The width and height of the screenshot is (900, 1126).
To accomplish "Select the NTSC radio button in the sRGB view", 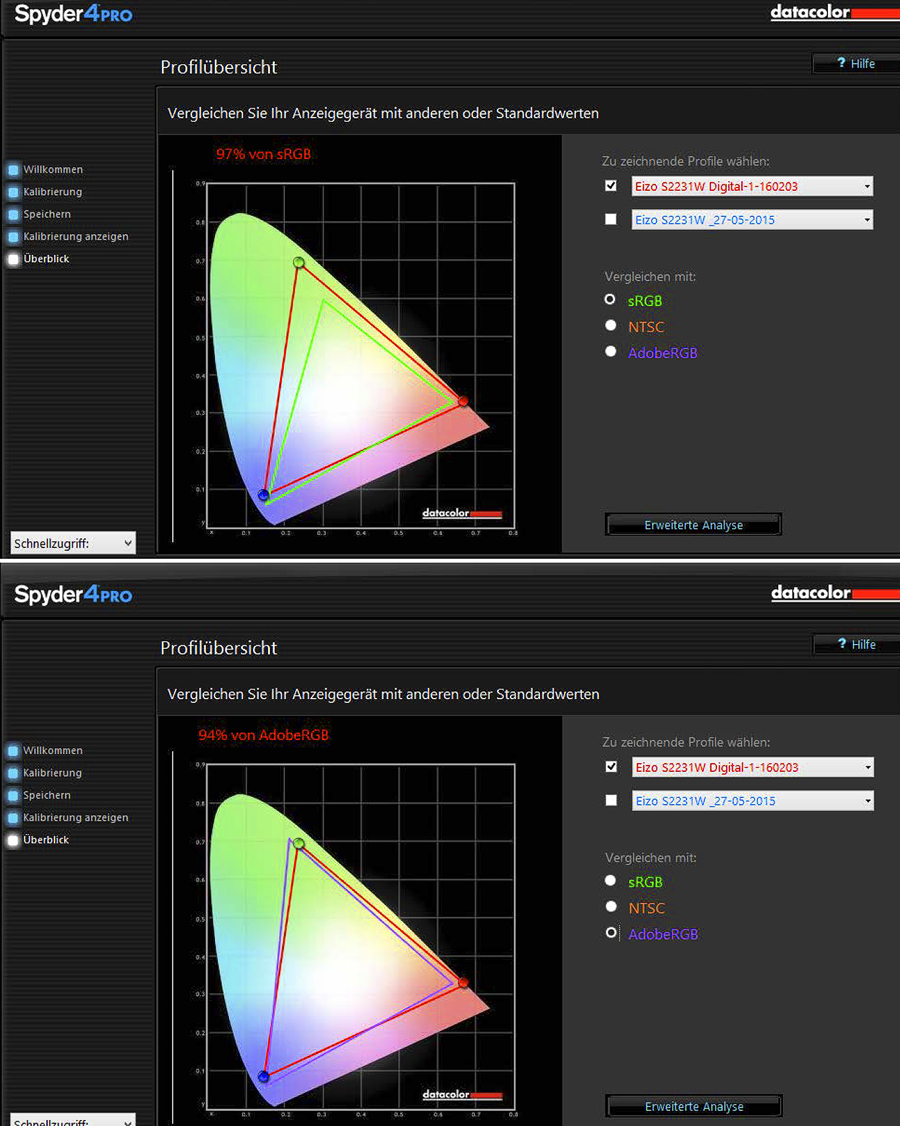I will [x=611, y=326].
